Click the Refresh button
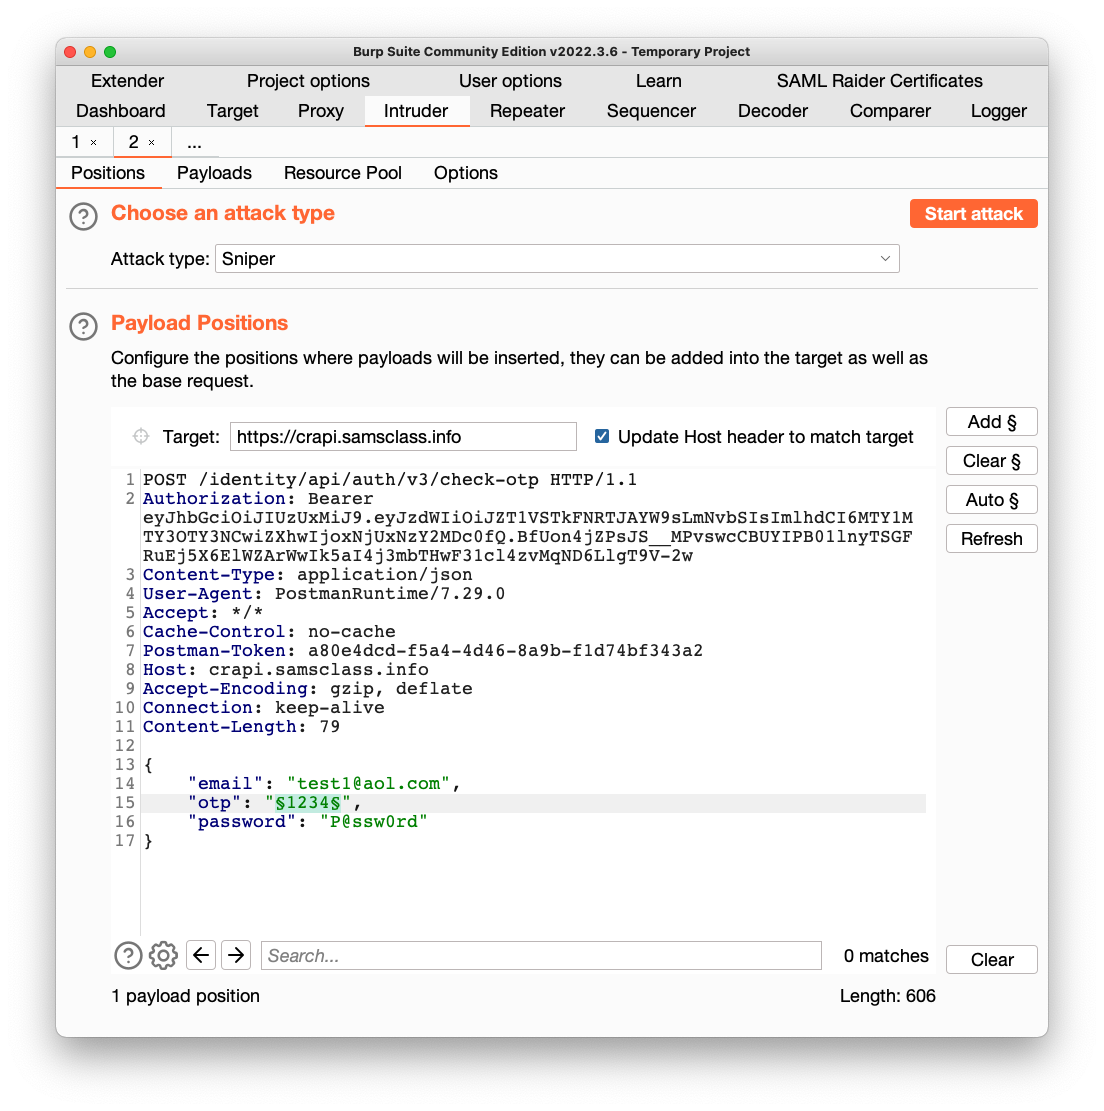 (x=991, y=539)
